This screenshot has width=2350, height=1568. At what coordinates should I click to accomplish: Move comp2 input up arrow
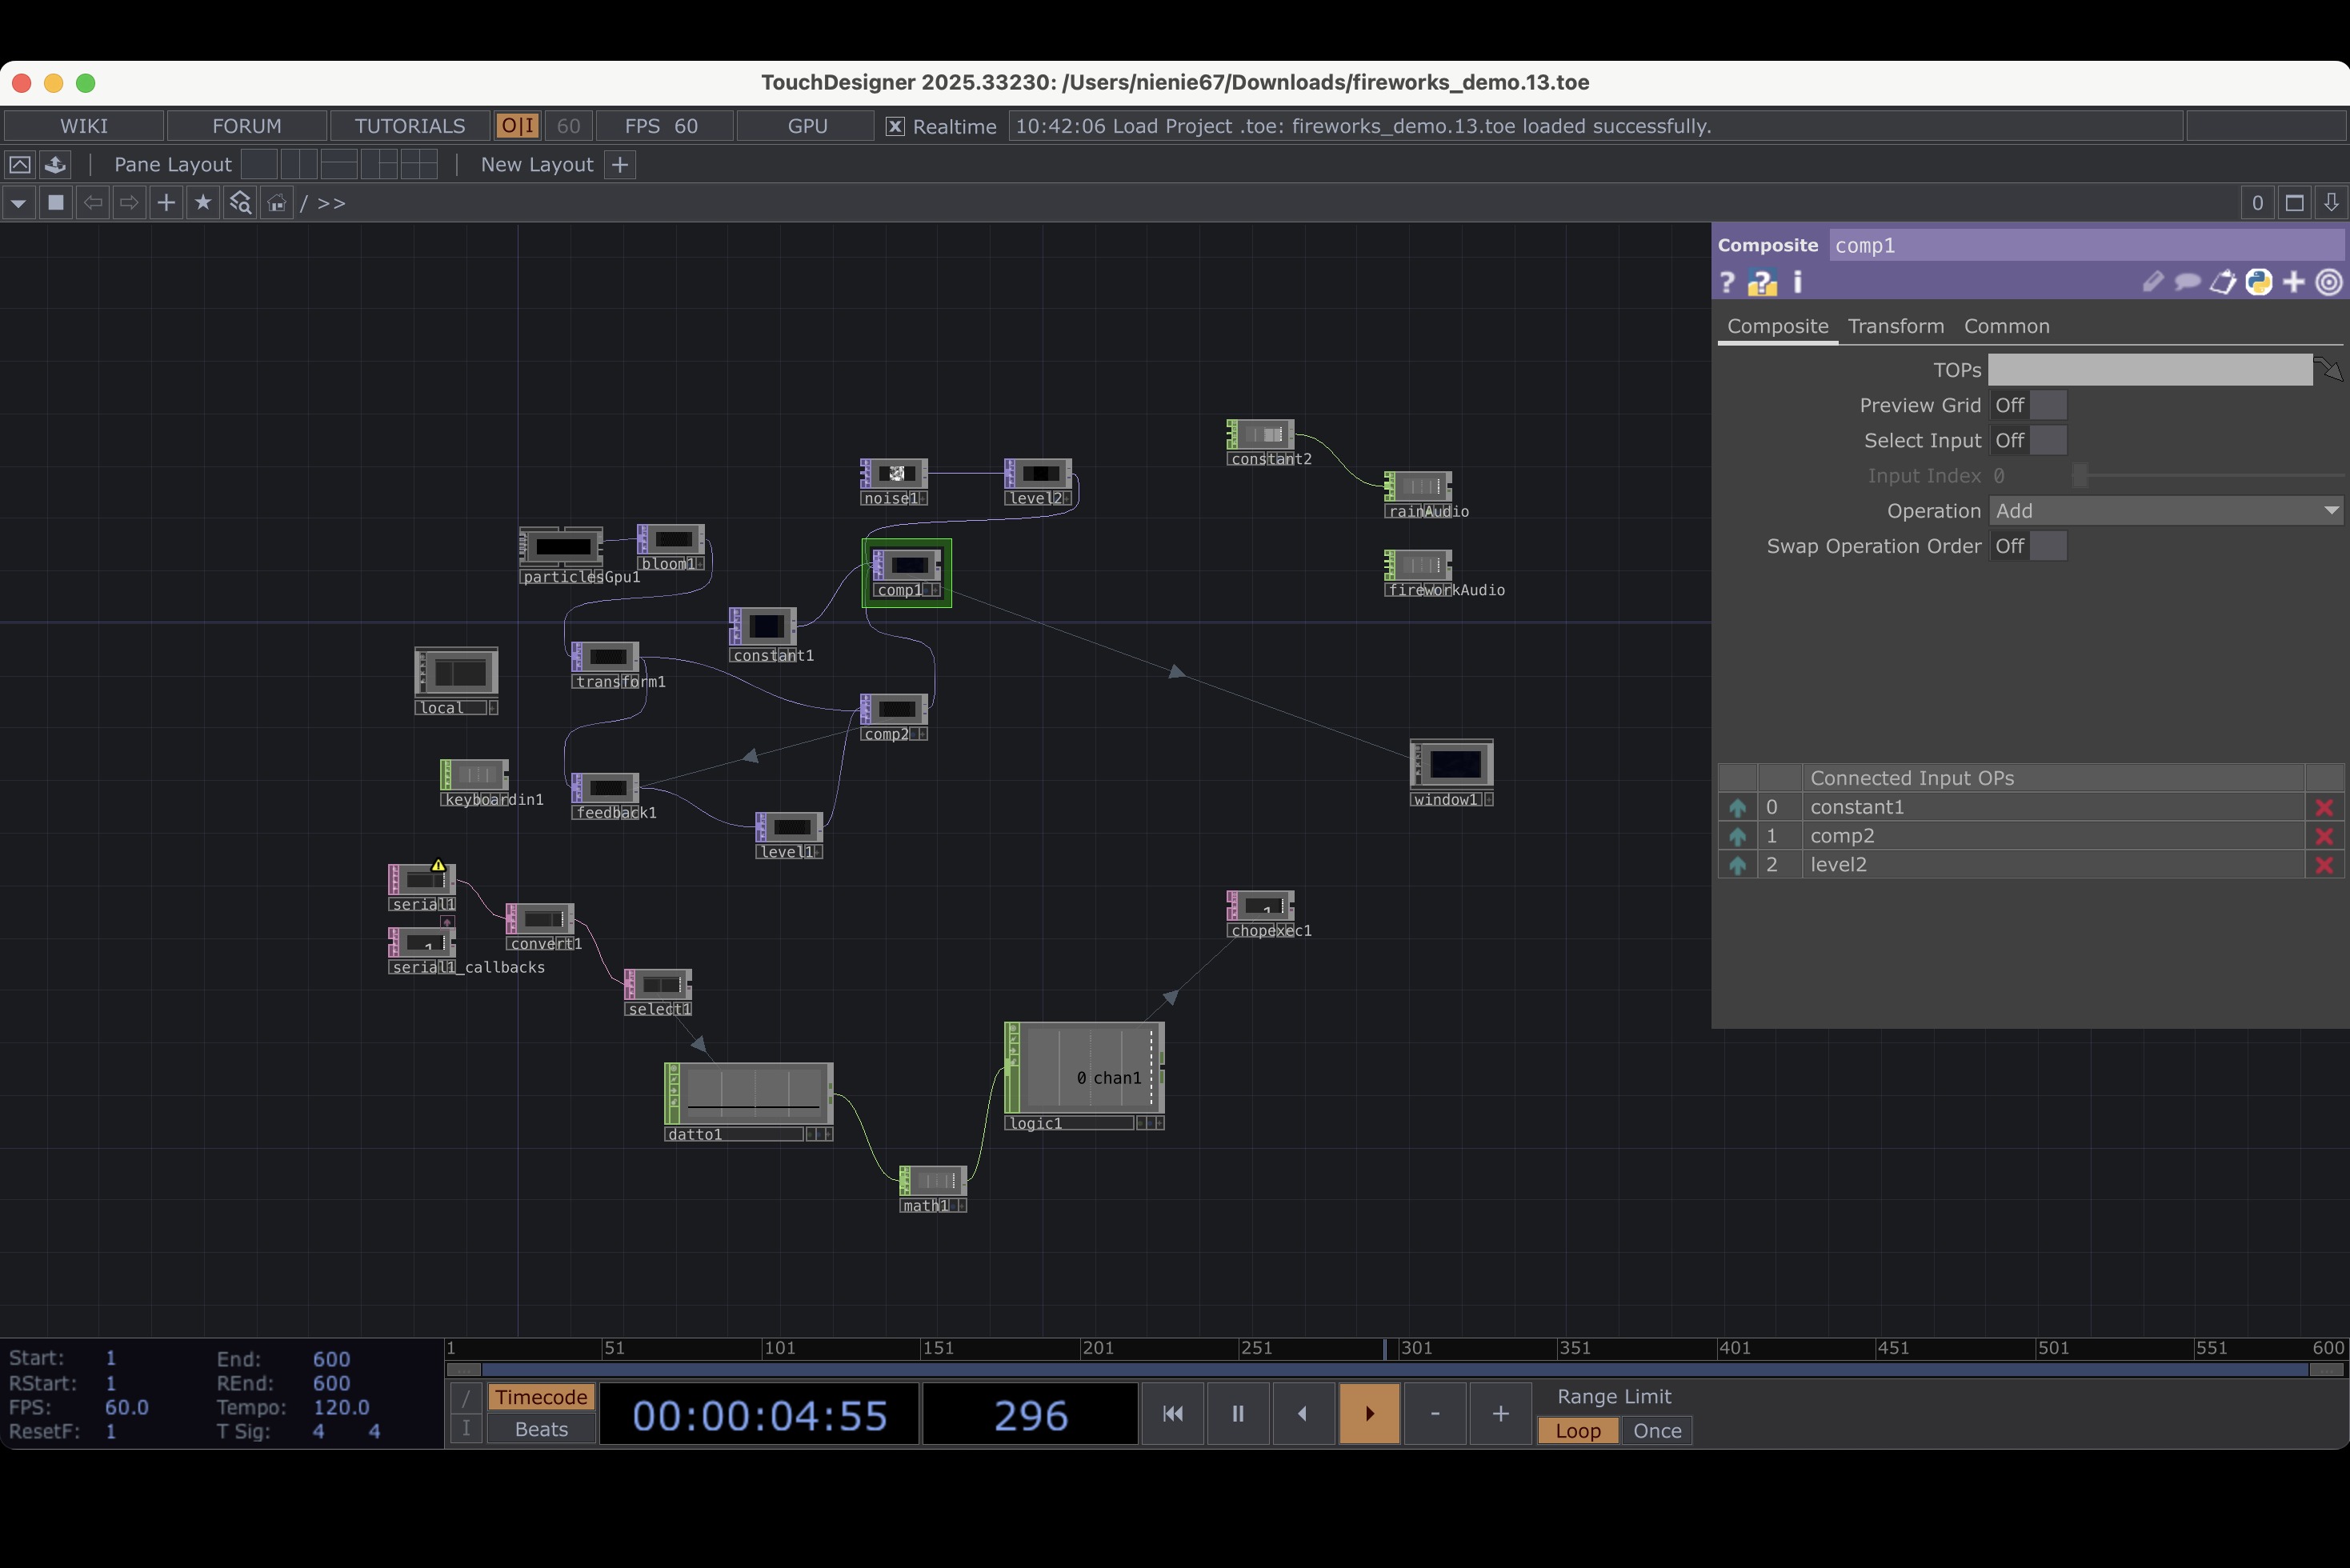click(1737, 836)
